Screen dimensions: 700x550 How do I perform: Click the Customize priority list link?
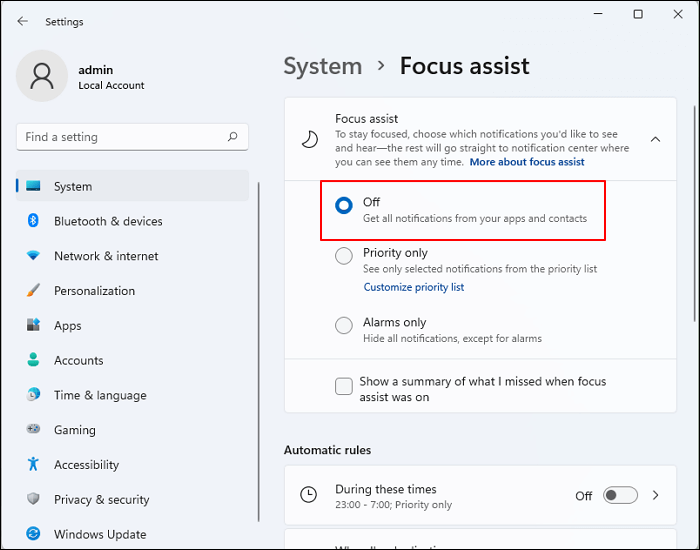tap(413, 287)
